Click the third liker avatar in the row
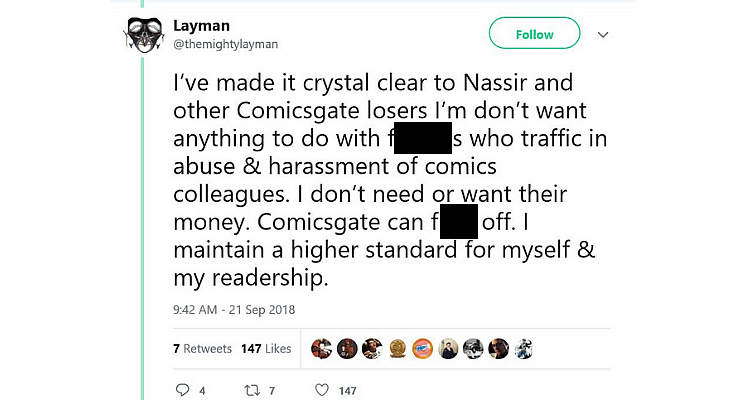750x400 pixels. [x=372, y=348]
